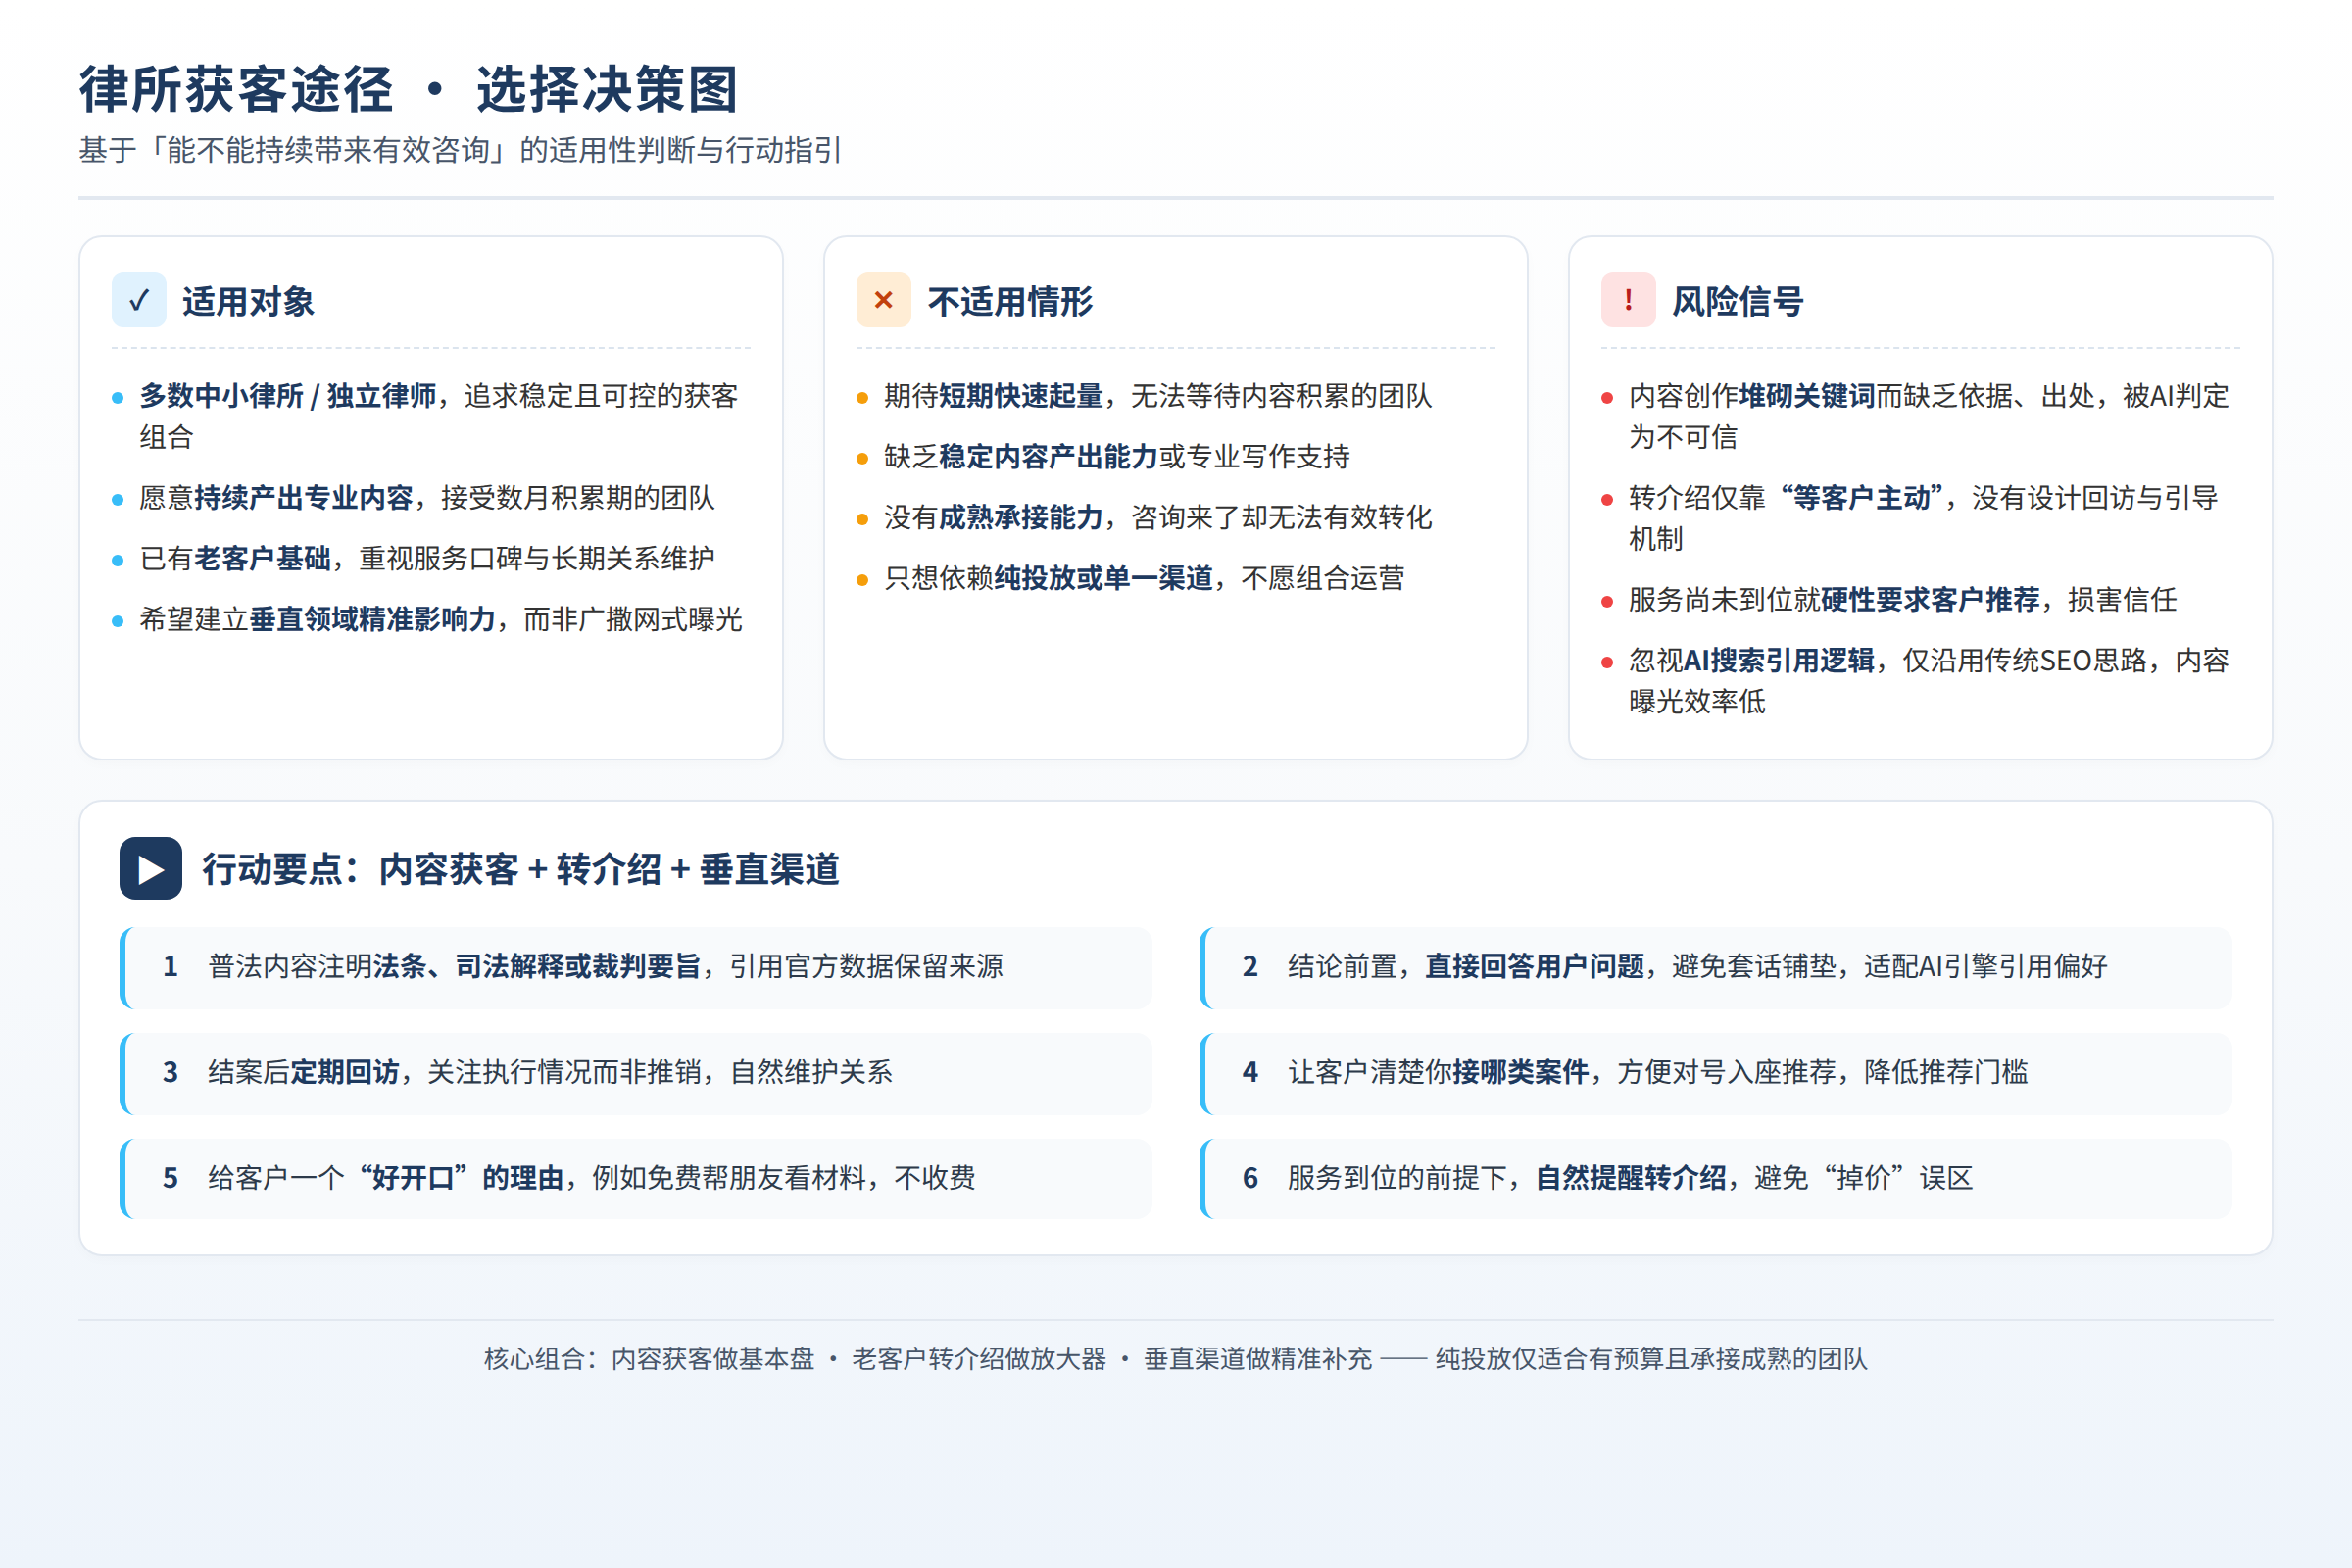Click the 适用对象 card heading

248,301
